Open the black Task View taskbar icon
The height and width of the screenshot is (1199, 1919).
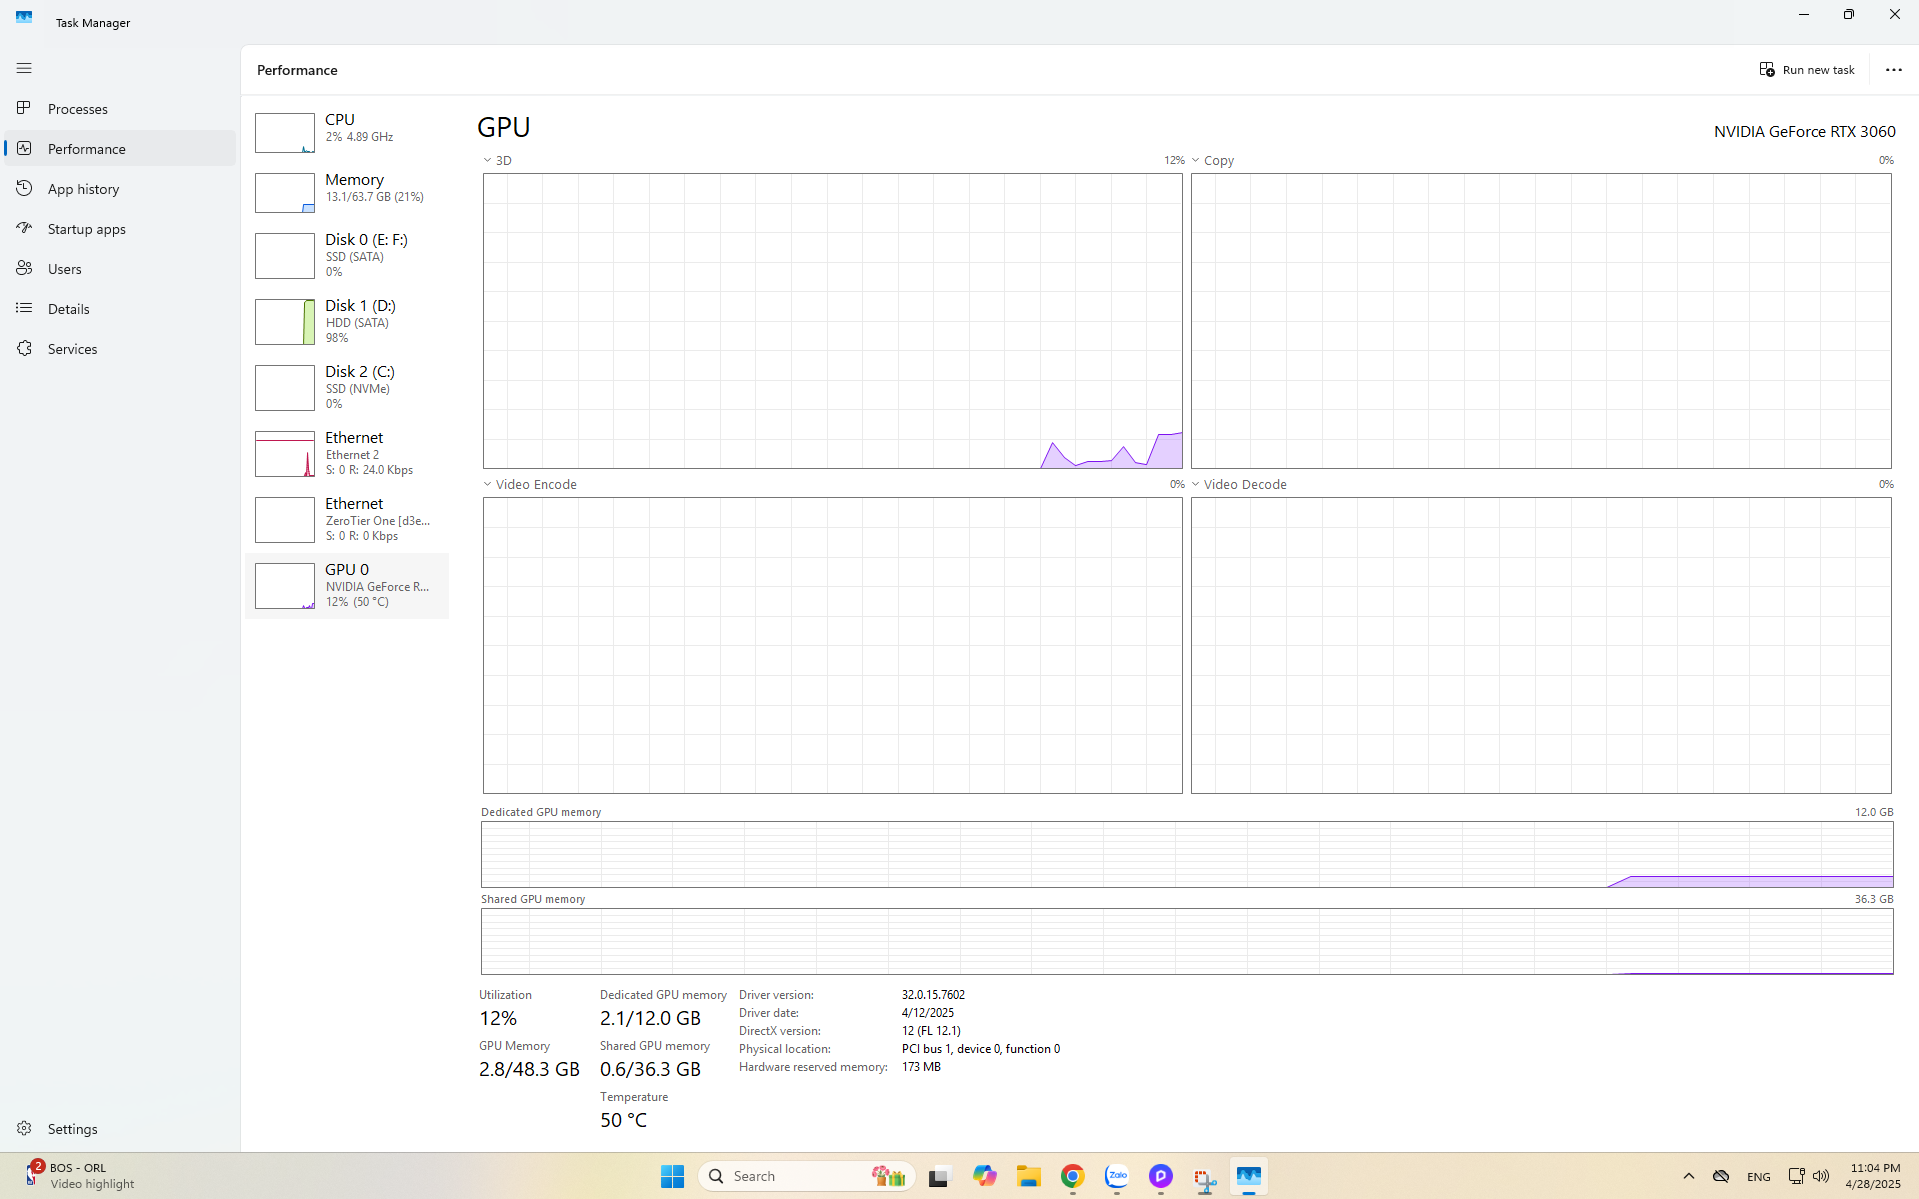[938, 1176]
